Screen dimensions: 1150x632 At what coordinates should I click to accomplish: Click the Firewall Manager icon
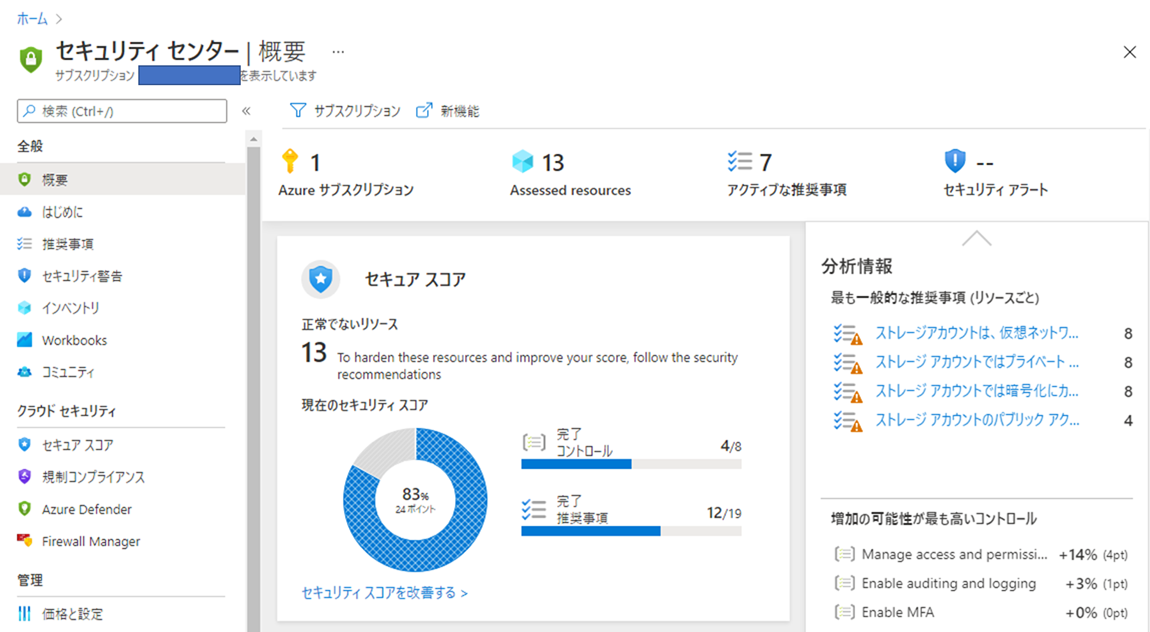click(x=25, y=541)
